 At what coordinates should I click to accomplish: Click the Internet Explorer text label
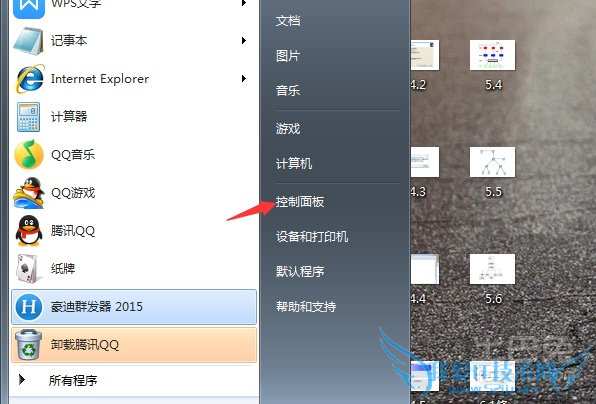pos(100,79)
